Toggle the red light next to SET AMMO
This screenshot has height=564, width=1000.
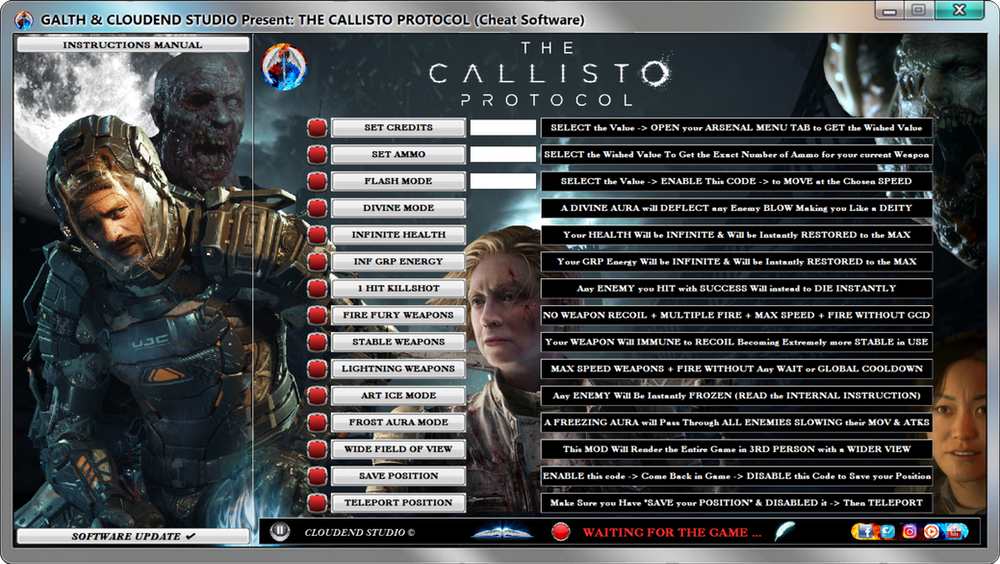317,154
